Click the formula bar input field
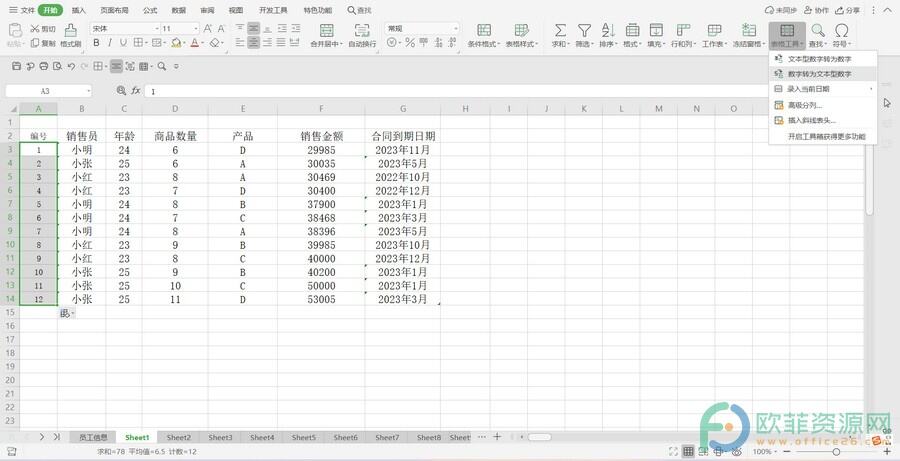Viewport: 900px width, 461px height. tap(456, 91)
